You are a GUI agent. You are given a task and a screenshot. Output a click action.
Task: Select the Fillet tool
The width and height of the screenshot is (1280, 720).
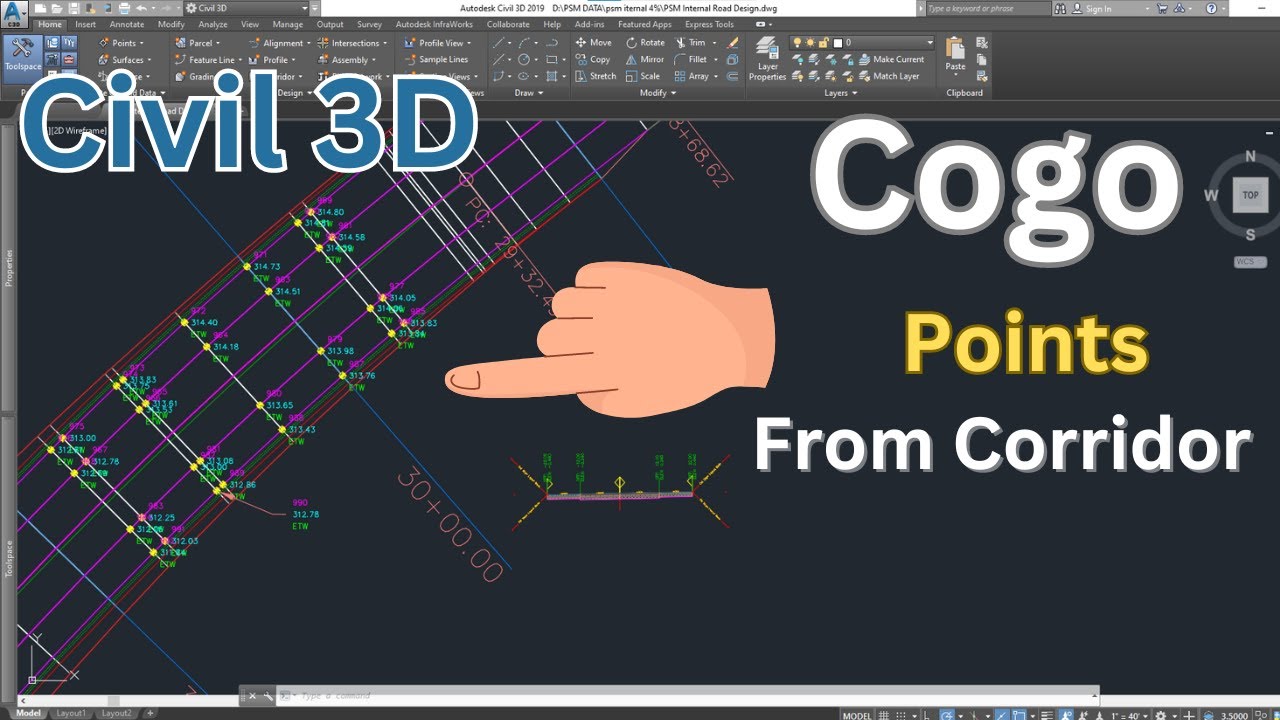691,59
